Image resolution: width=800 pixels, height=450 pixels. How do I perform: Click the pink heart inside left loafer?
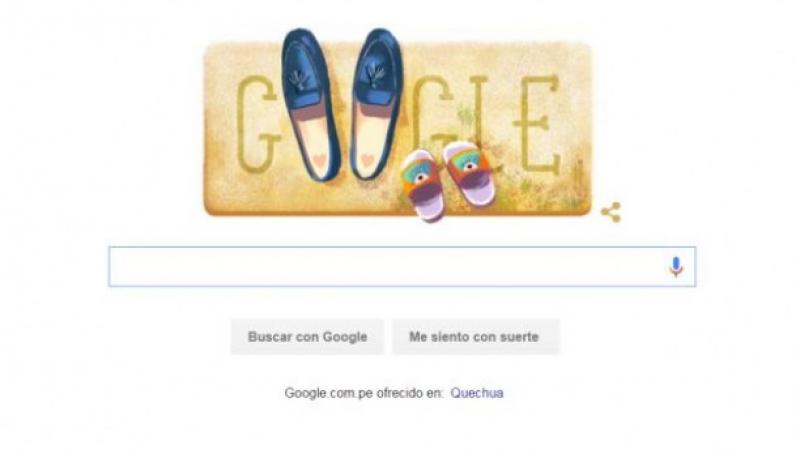319,160
